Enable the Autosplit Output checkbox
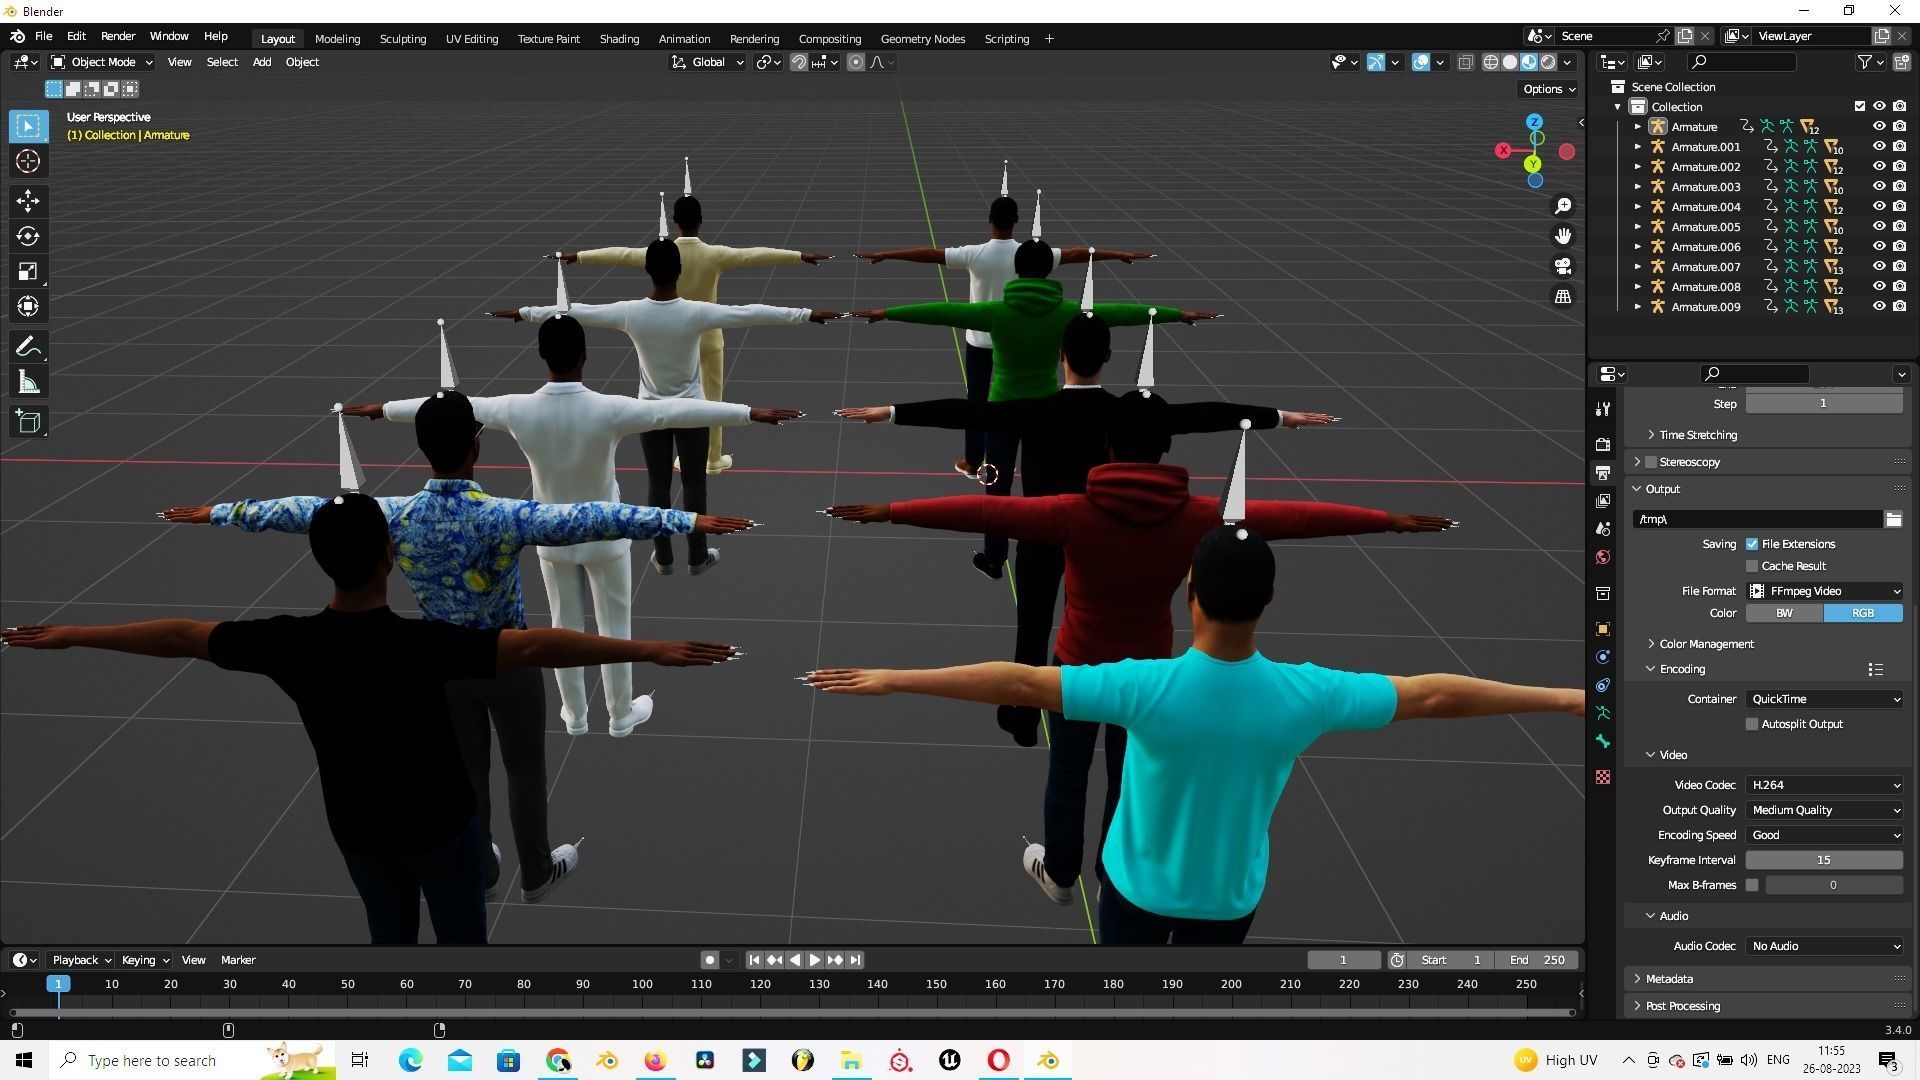1920x1080 pixels. pyautogui.click(x=1752, y=724)
